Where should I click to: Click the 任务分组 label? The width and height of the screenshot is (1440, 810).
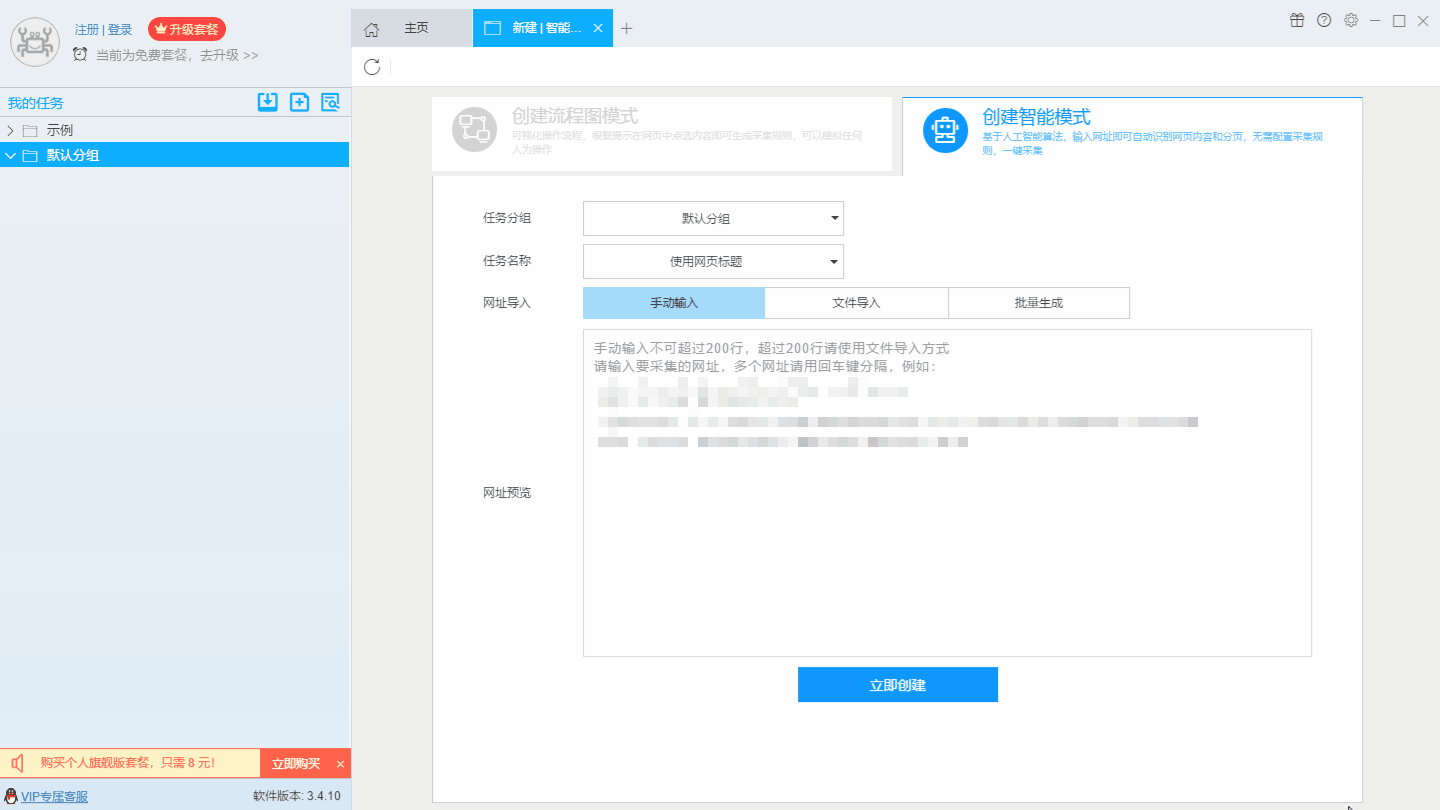pyautogui.click(x=507, y=218)
